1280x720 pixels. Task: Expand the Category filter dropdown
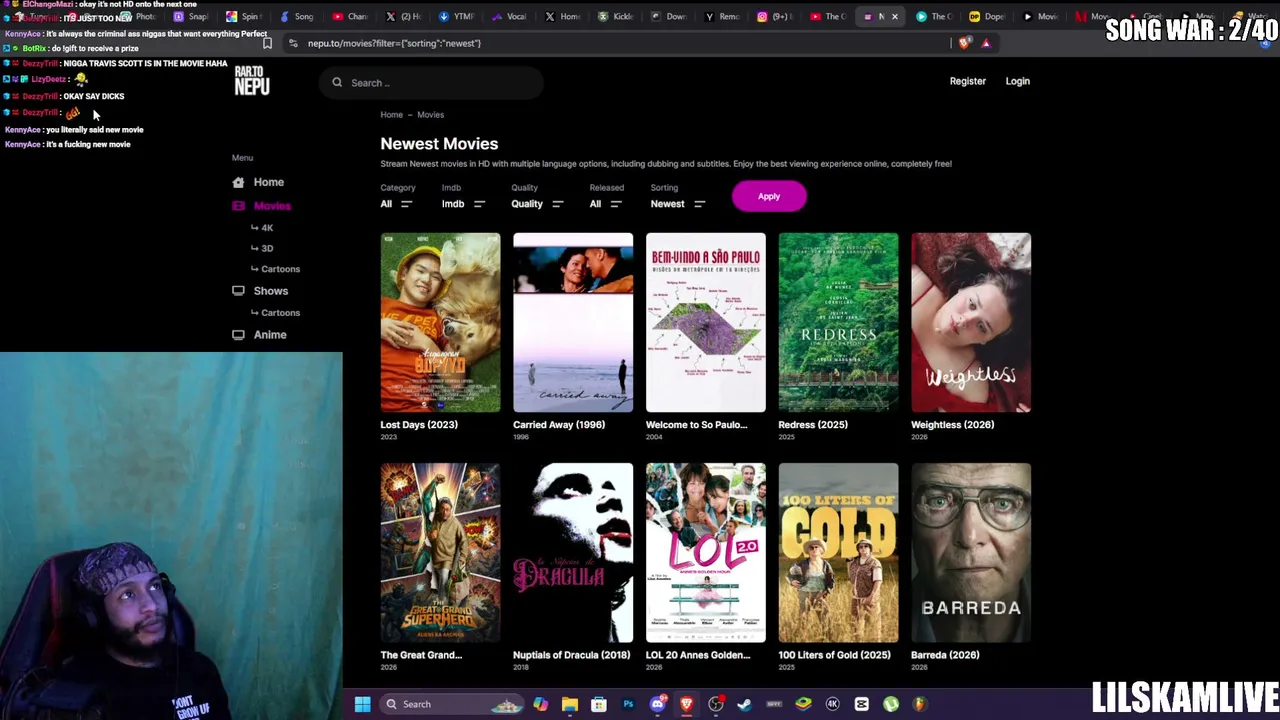[396, 204]
